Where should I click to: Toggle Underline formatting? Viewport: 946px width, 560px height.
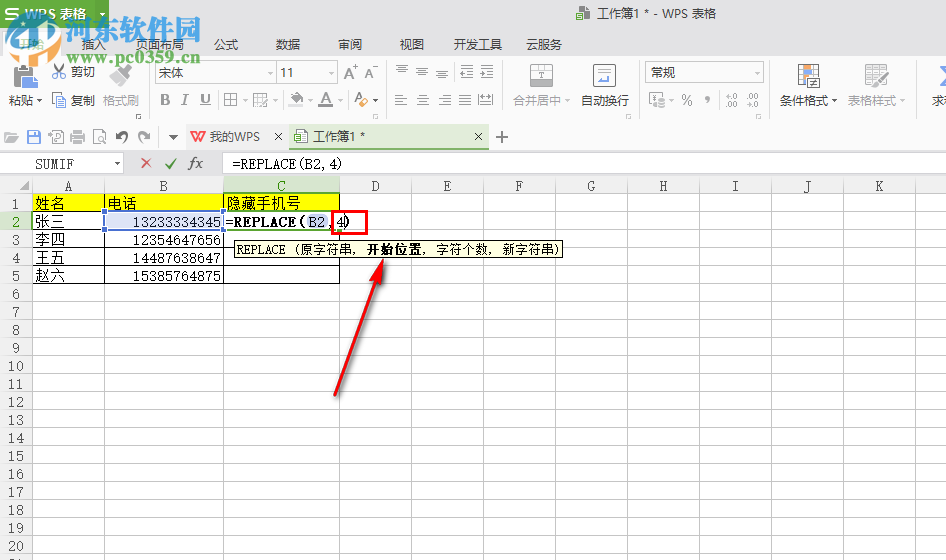[x=205, y=100]
